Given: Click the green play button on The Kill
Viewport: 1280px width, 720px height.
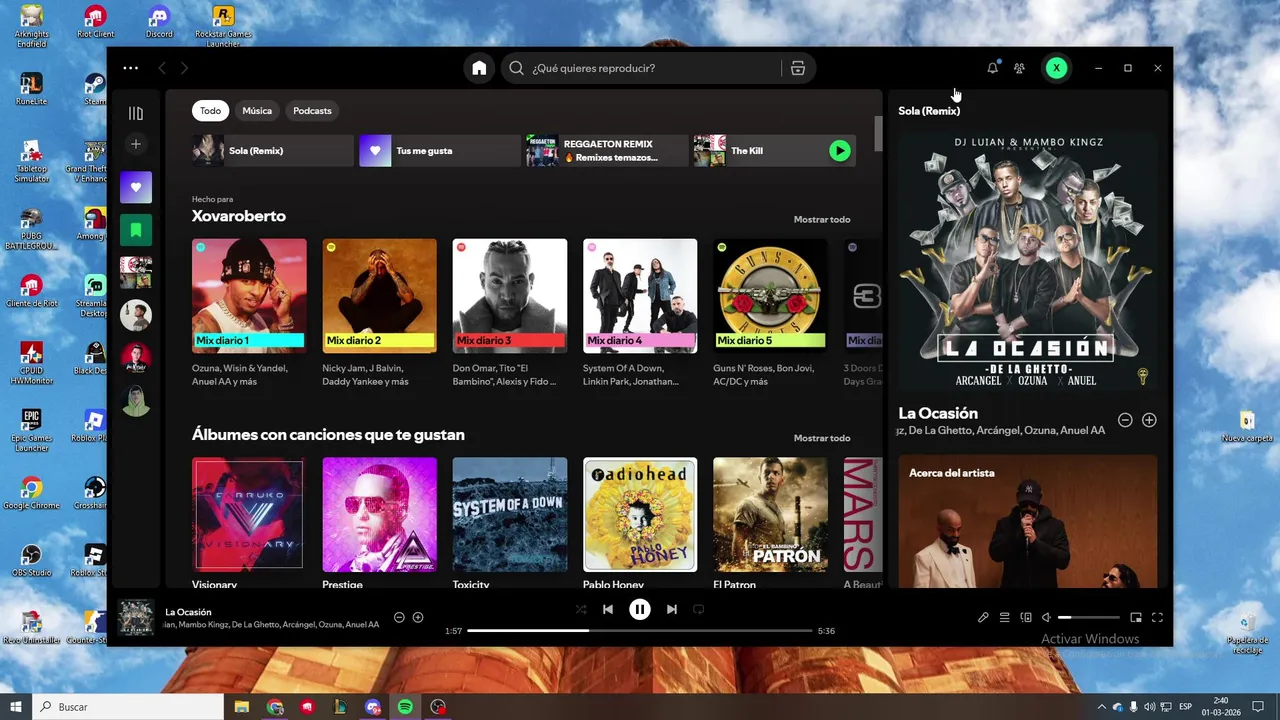Looking at the screenshot, I should (840, 151).
